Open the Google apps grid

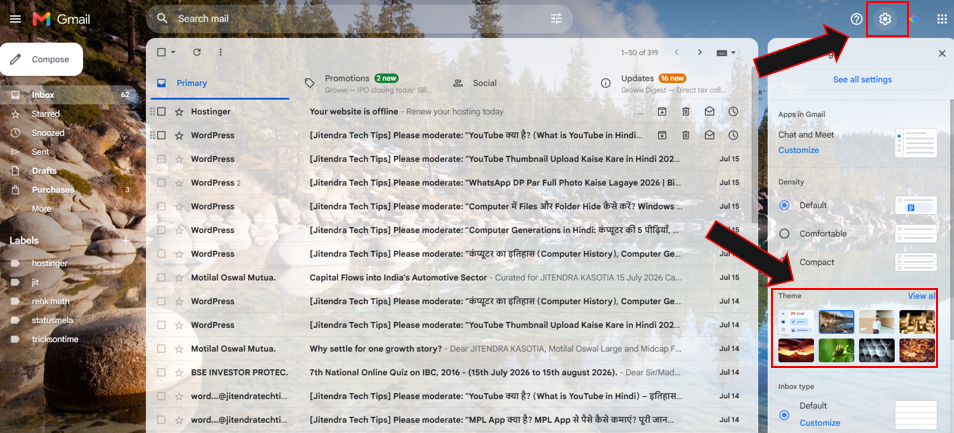942,19
